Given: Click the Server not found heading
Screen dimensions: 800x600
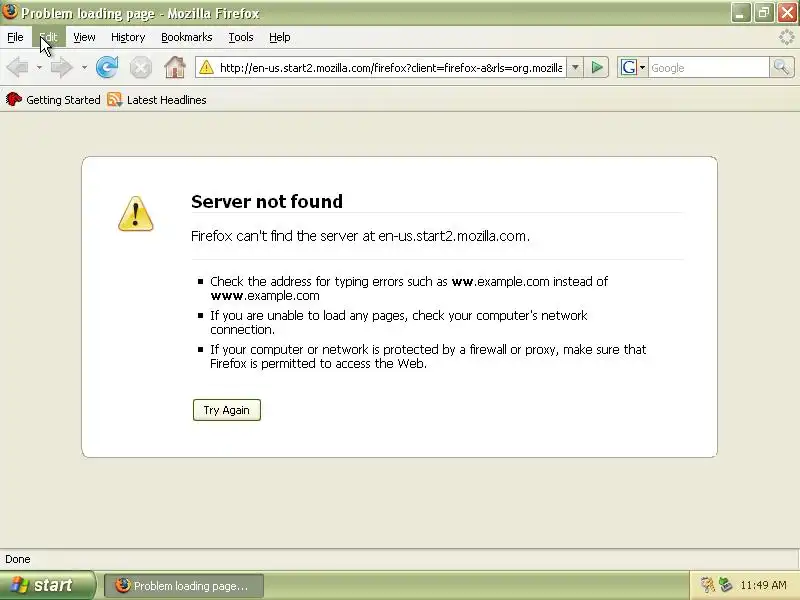Looking at the screenshot, I should click(267, 202).
